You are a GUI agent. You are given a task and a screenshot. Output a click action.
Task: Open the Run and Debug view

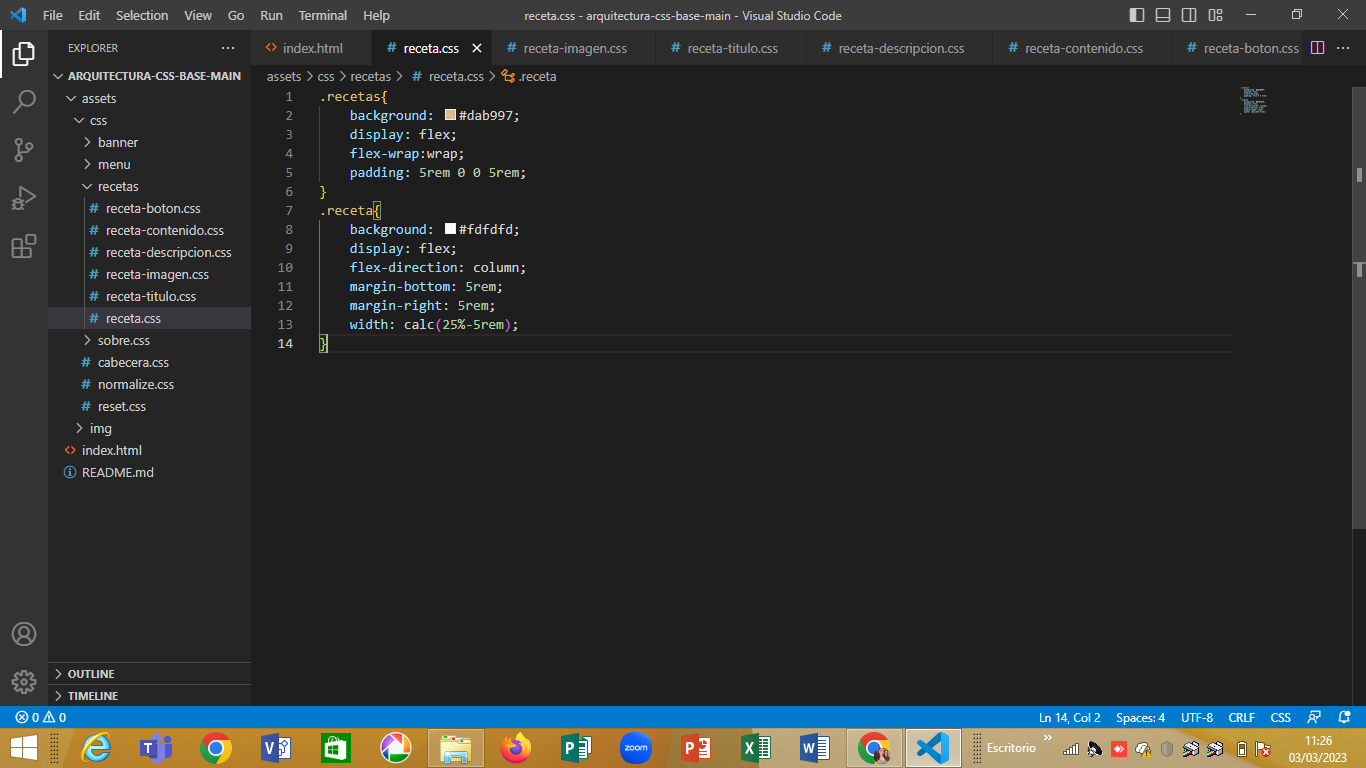click(24, 198)
